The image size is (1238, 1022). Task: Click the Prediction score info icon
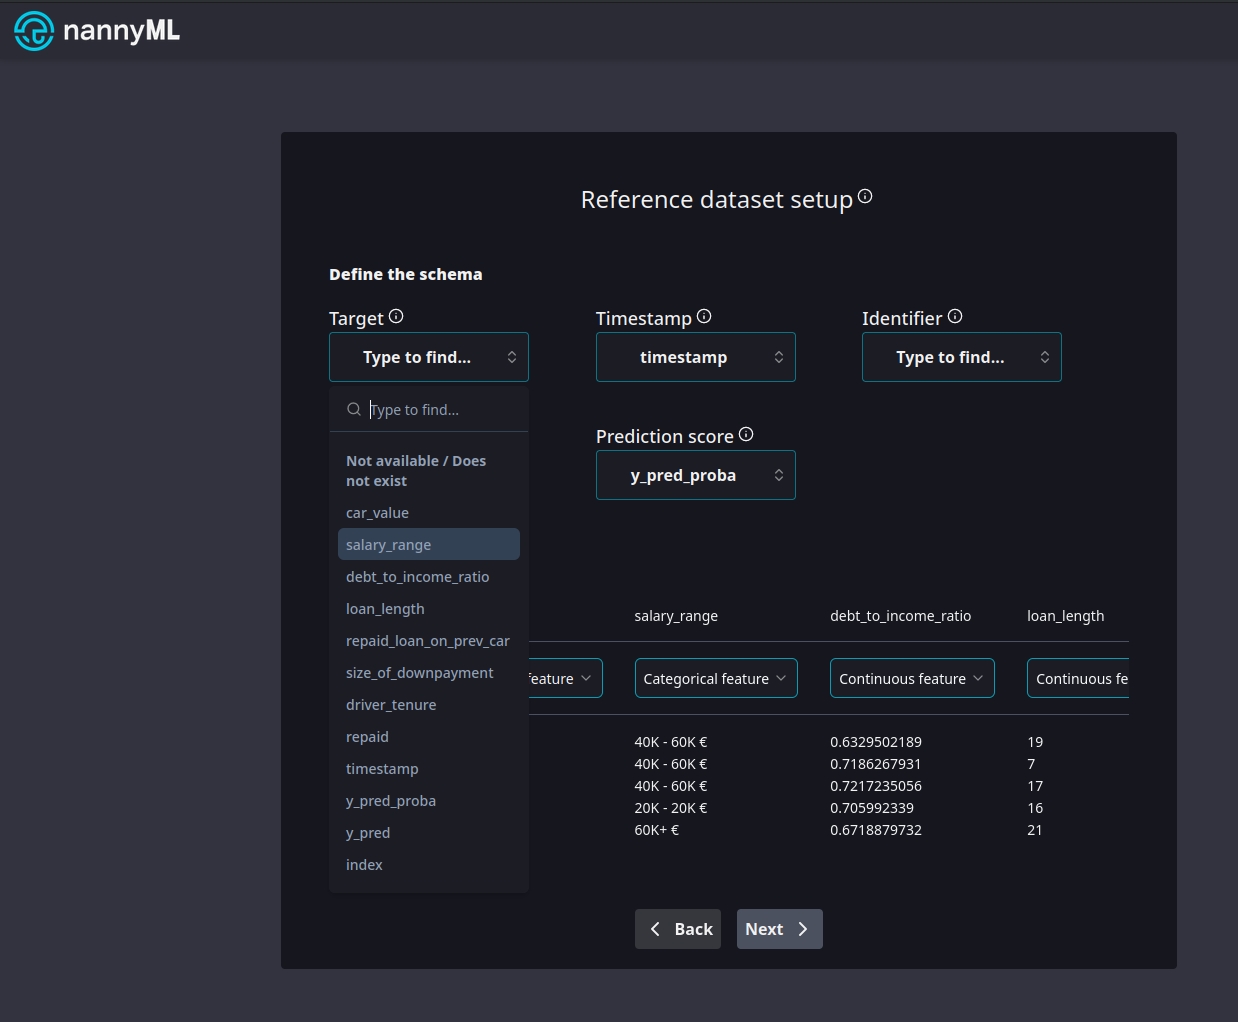(x=746, y=435)
